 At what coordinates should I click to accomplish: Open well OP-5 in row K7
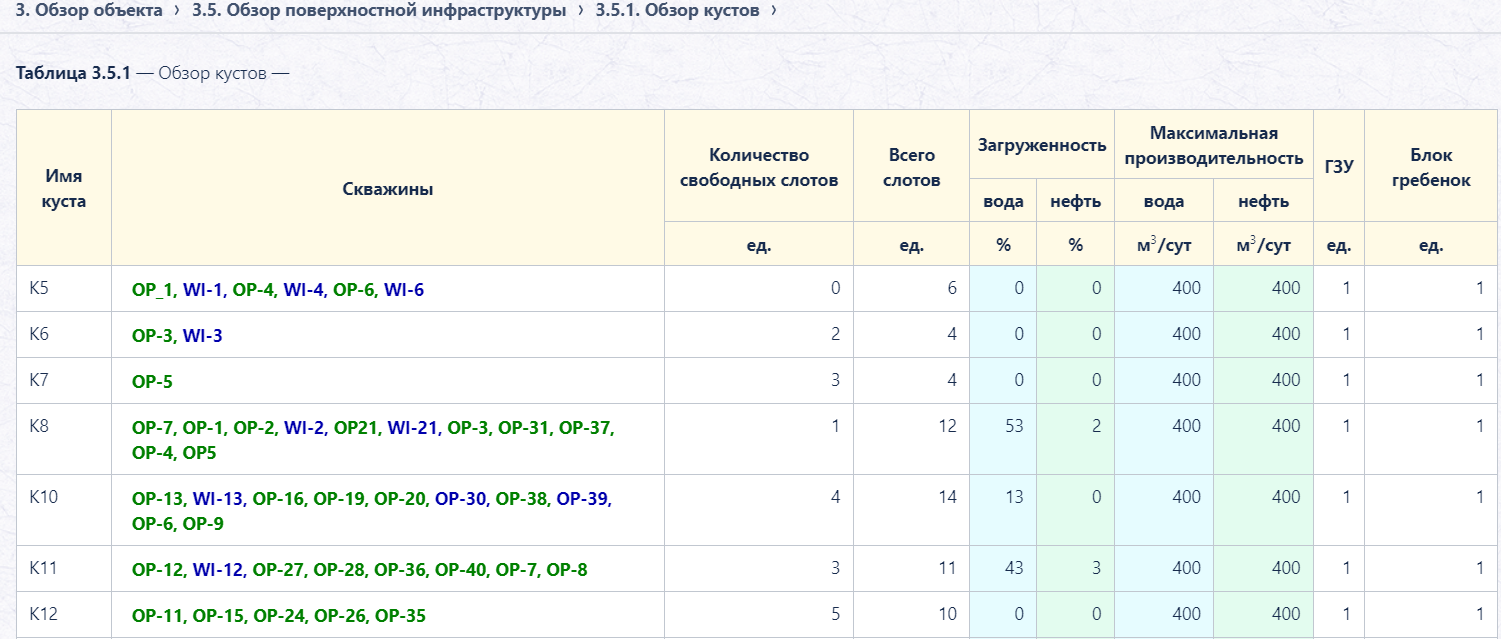(152, 381)
